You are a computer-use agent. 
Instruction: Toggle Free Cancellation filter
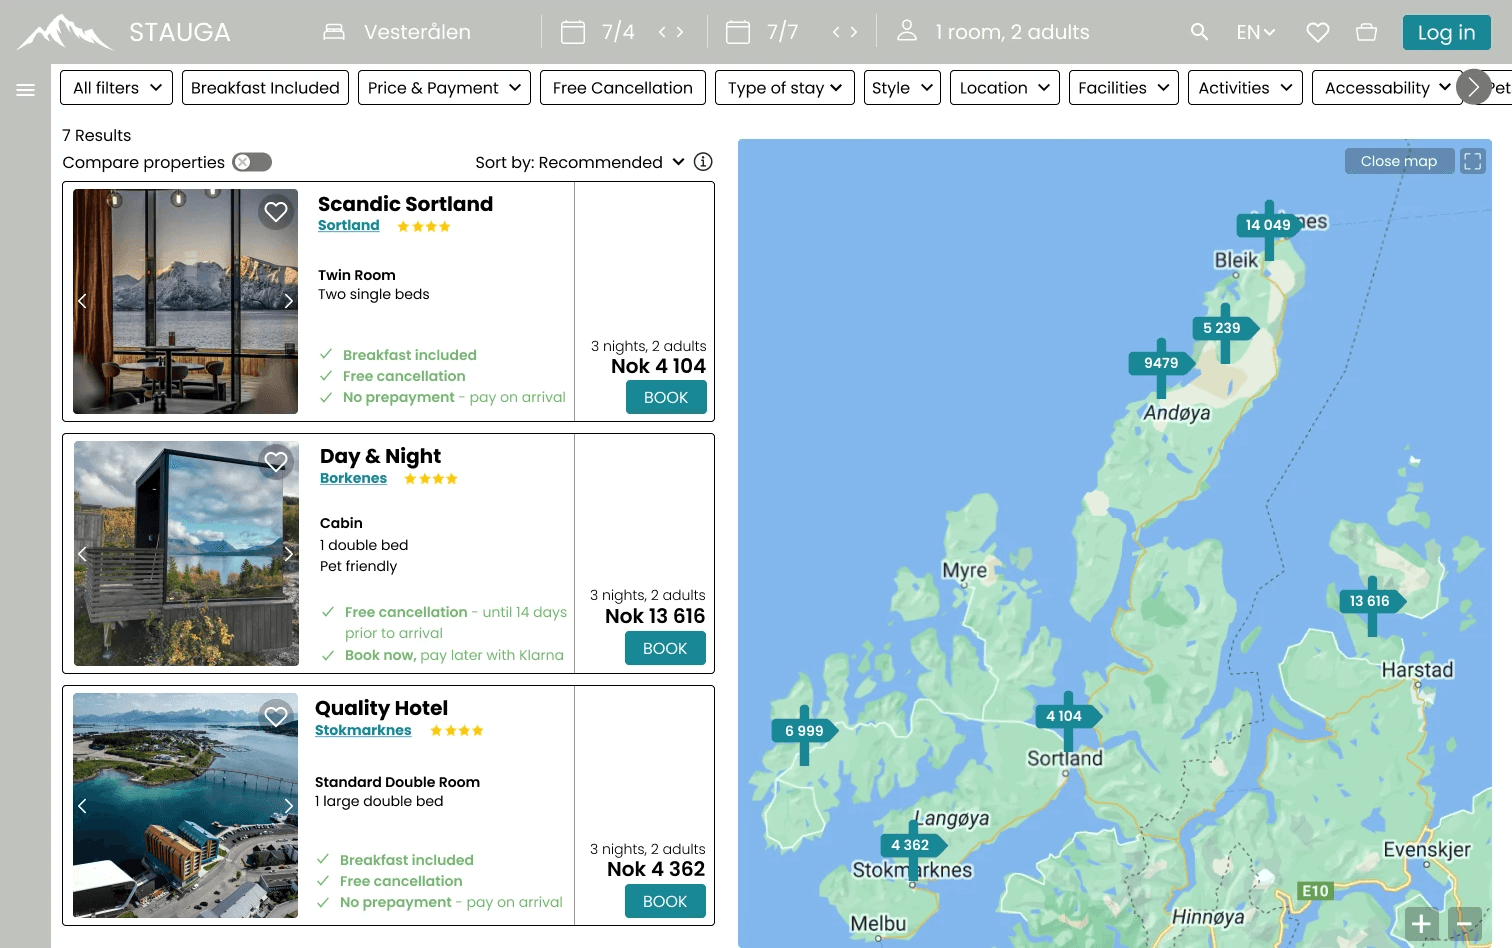pyautogui.click(x=622, y=88)
